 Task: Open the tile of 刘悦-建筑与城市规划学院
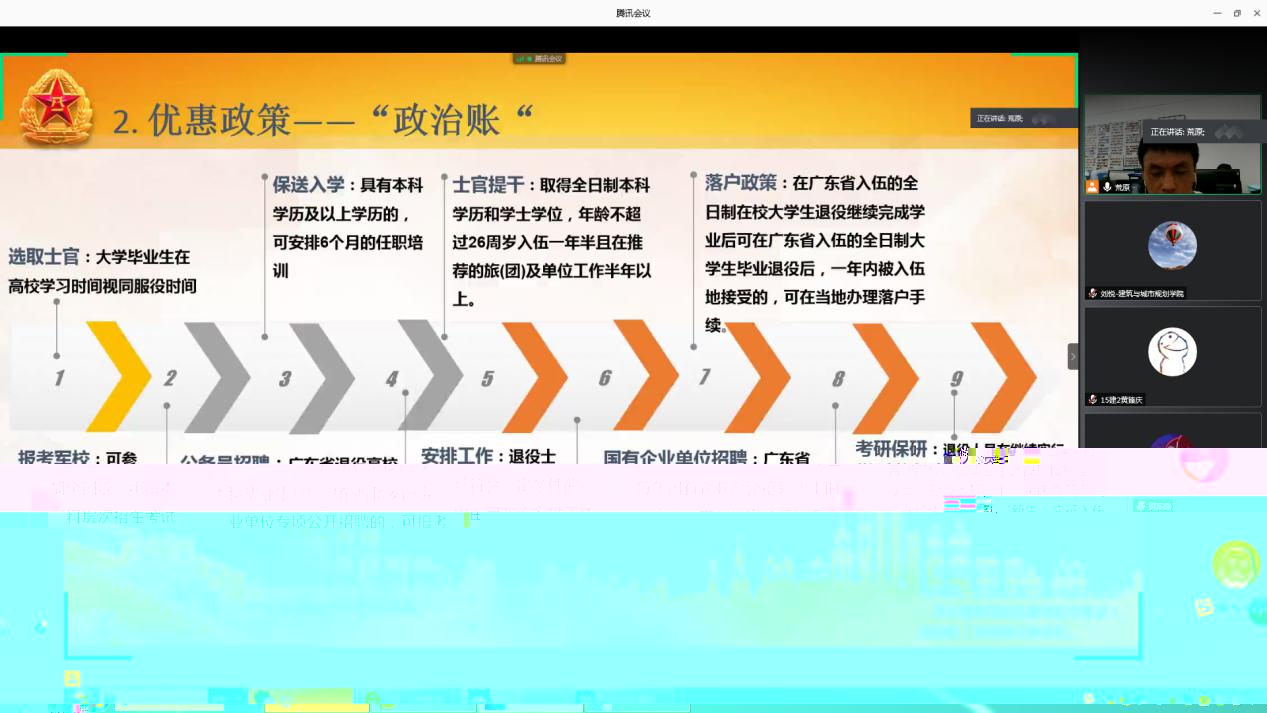tap(1173, 250)
